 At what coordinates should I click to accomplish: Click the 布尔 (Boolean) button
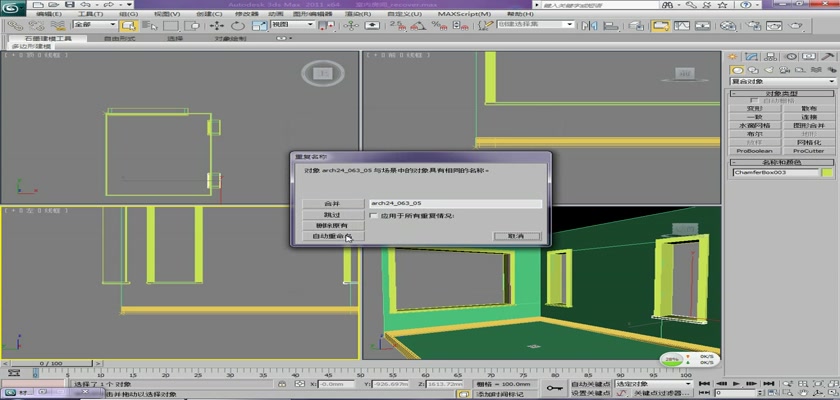coord(754,134)
